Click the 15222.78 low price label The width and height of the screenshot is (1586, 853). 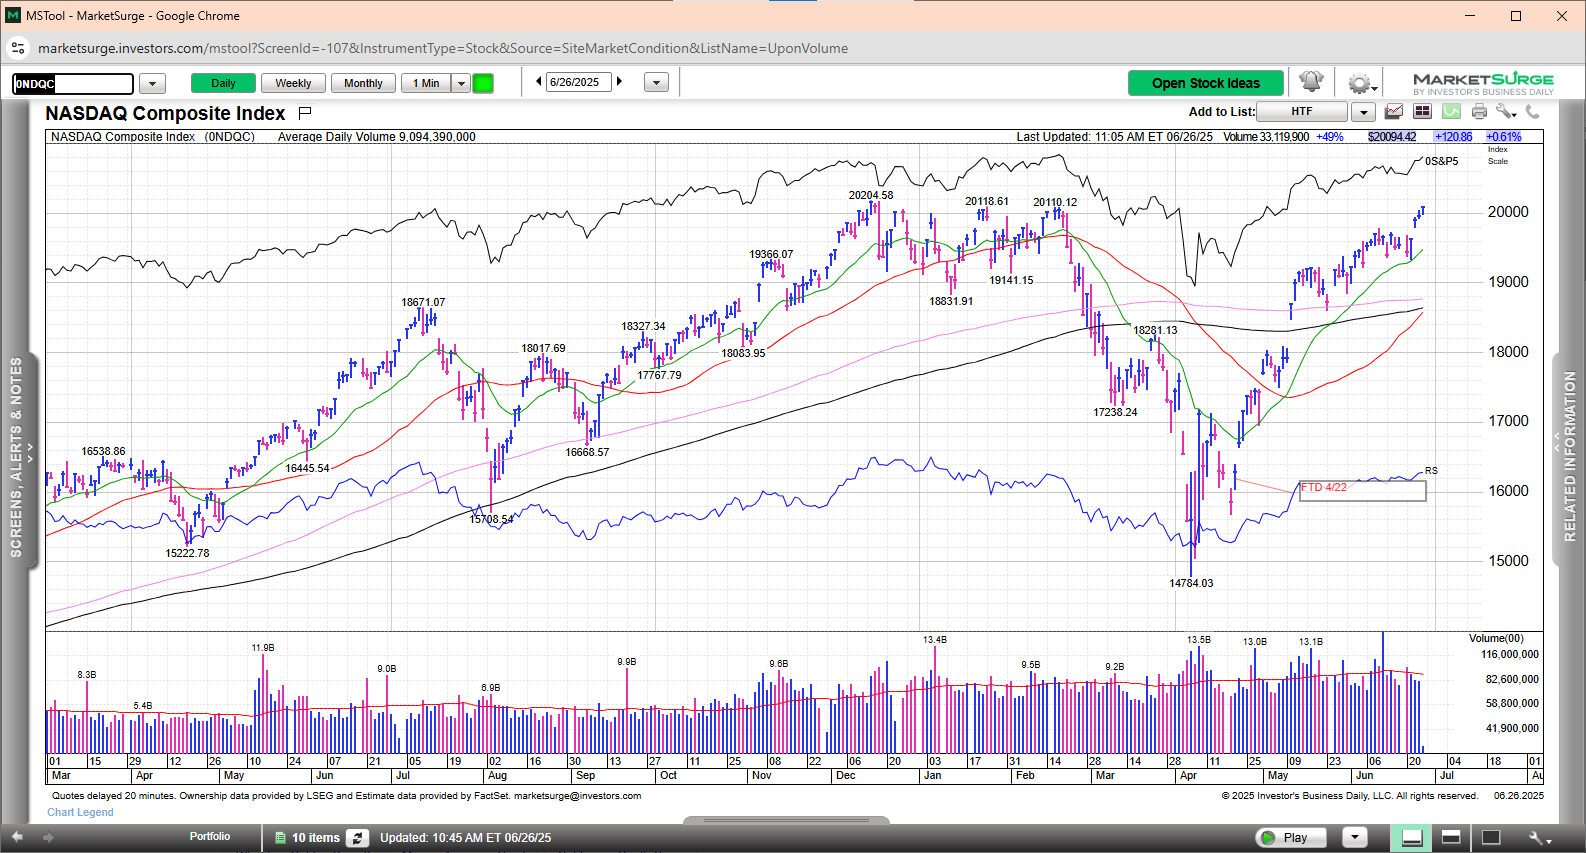pos(187,553)
